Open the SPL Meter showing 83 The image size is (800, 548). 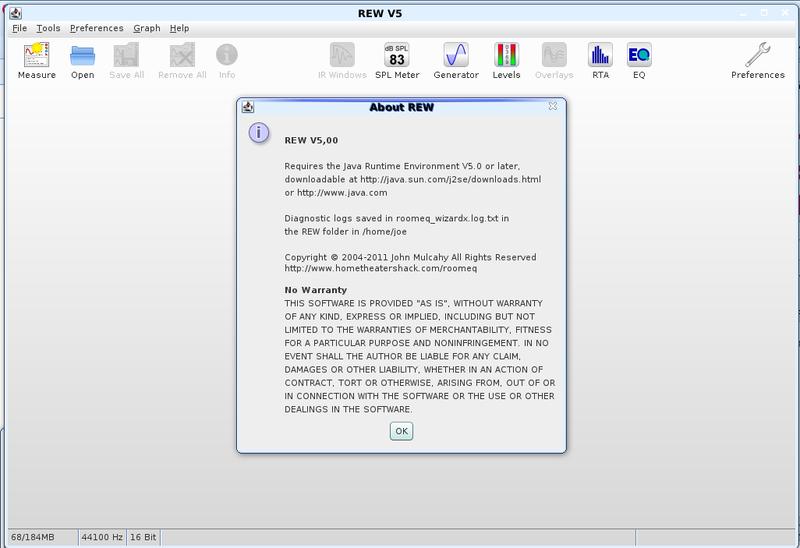coord(397,61)
